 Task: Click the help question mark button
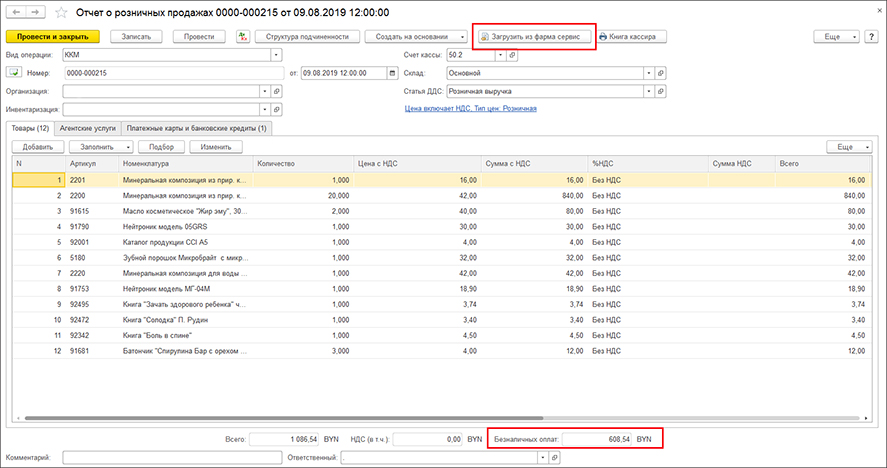pos(870,36)
